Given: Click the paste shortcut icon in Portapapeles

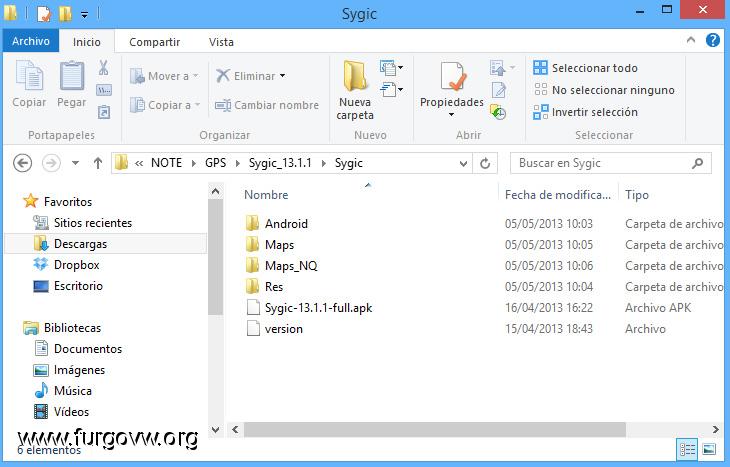Looking at the screenshot, I should [103, 112].
